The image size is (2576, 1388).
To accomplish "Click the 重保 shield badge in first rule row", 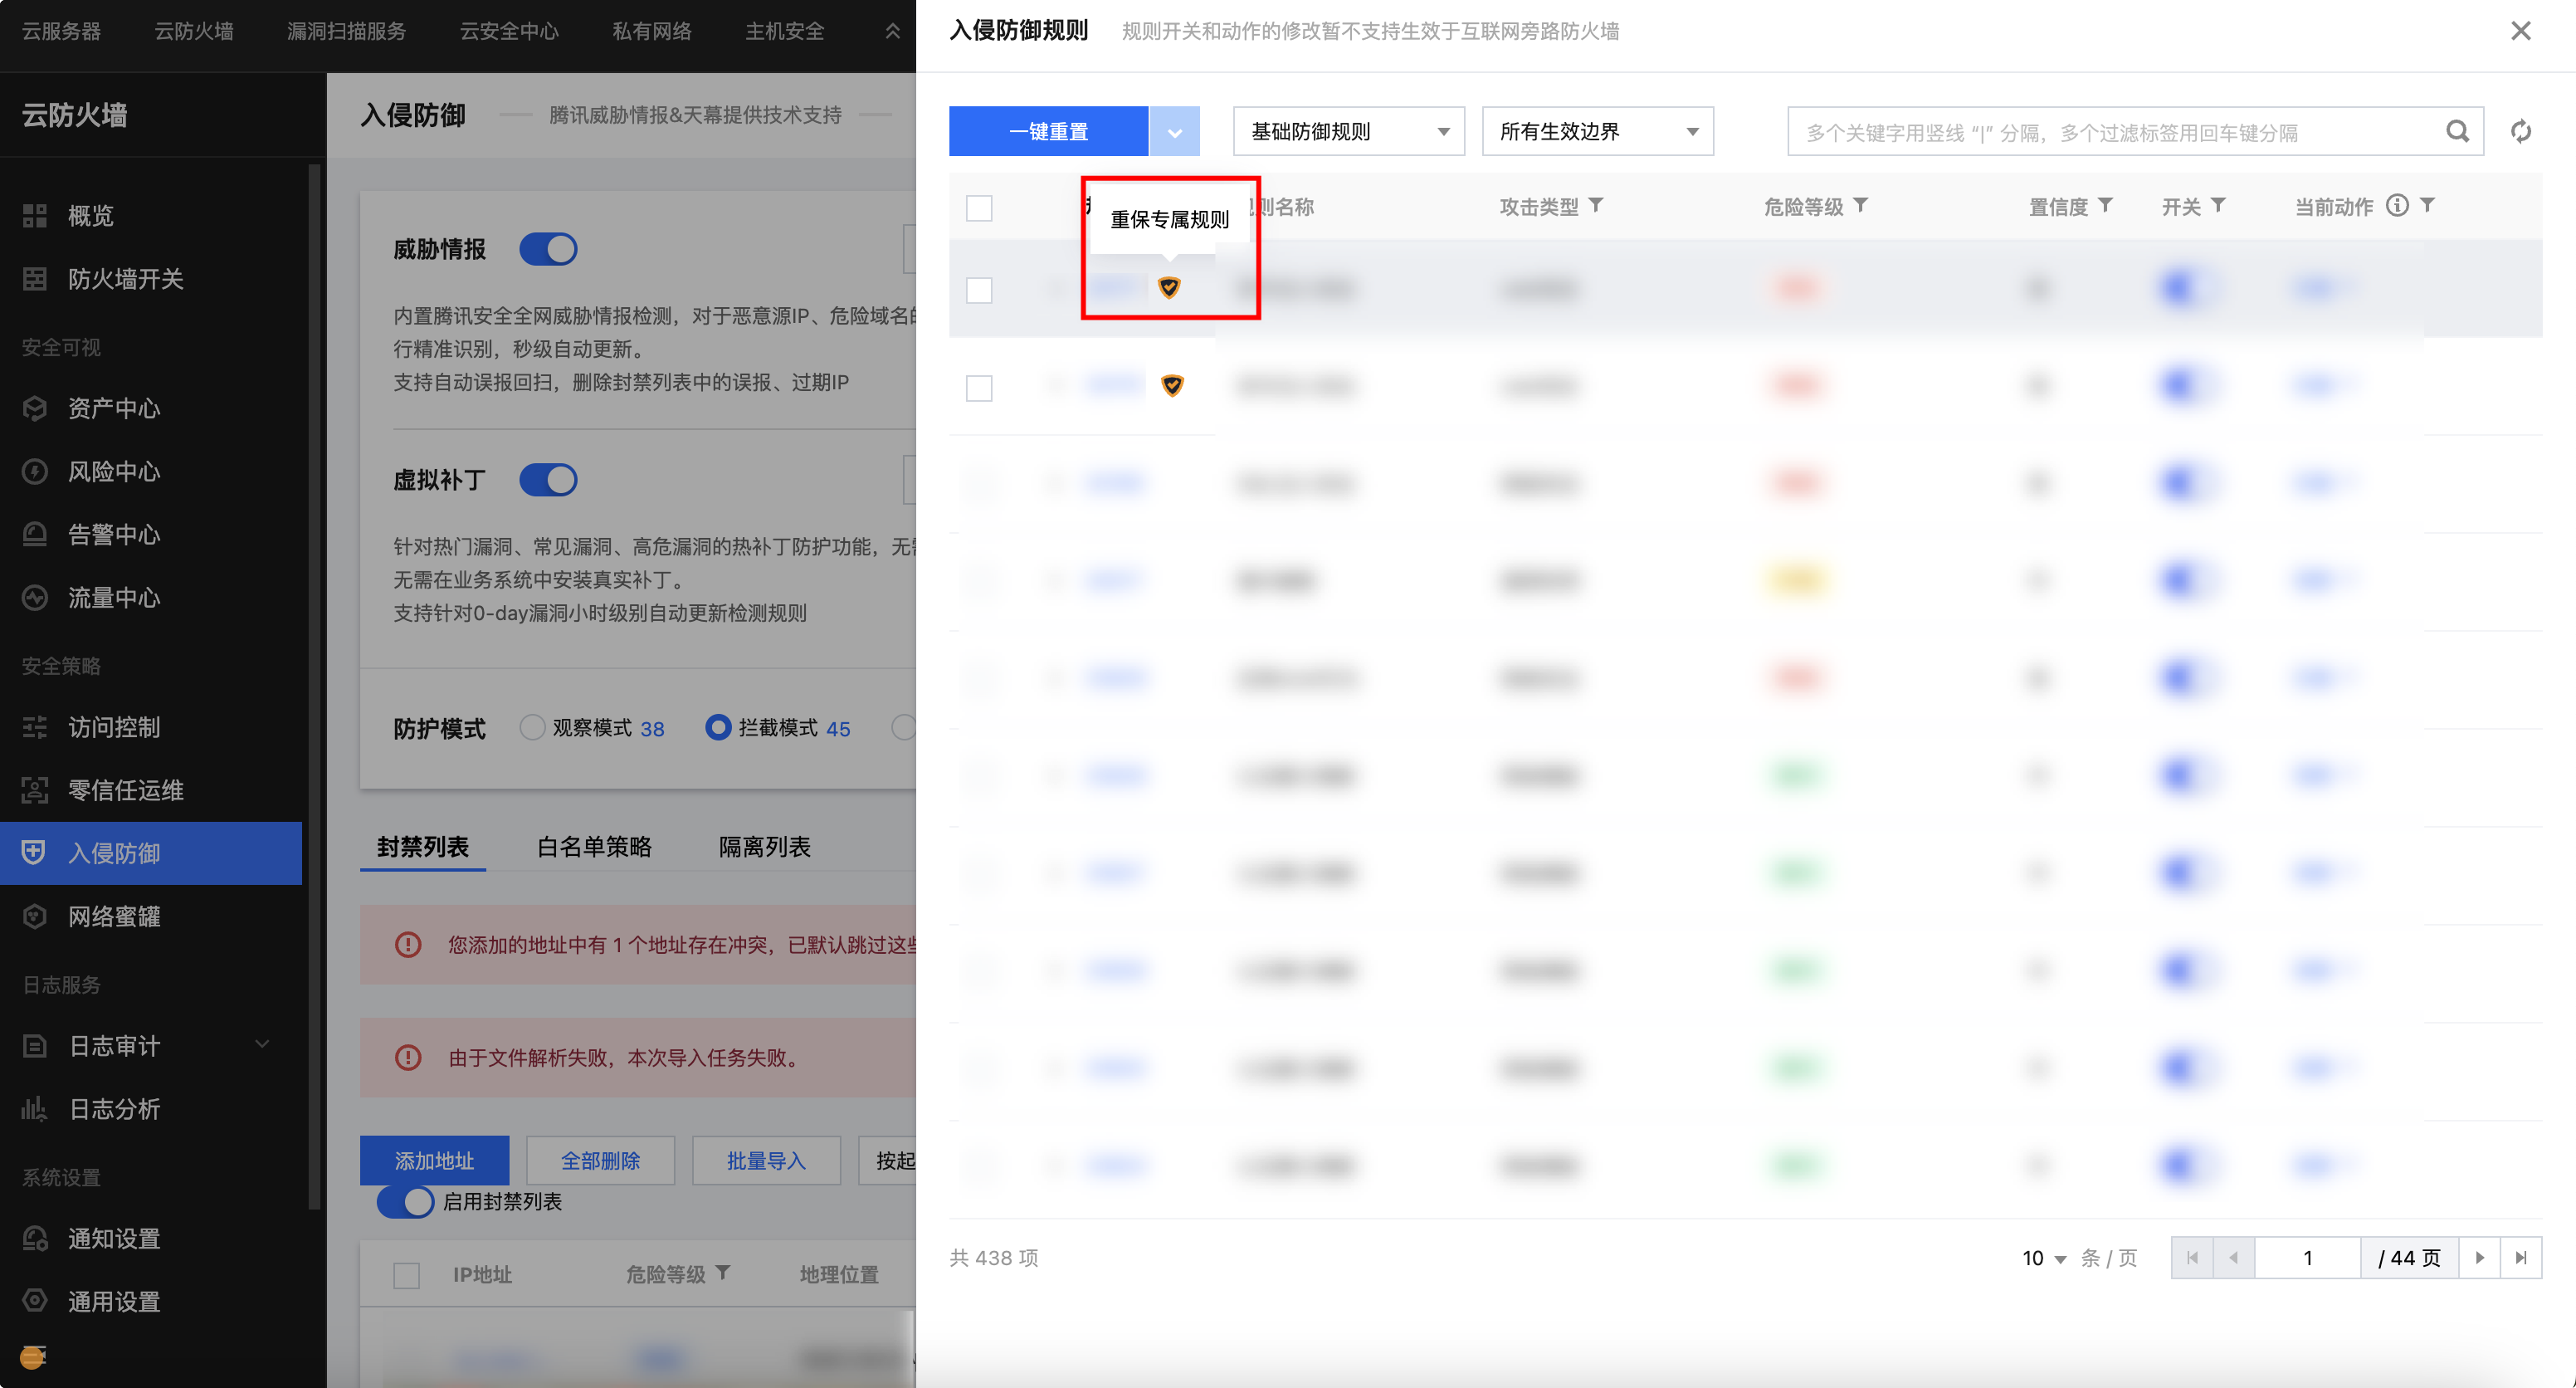I will pyautogui.click(x=1169, y=288).
